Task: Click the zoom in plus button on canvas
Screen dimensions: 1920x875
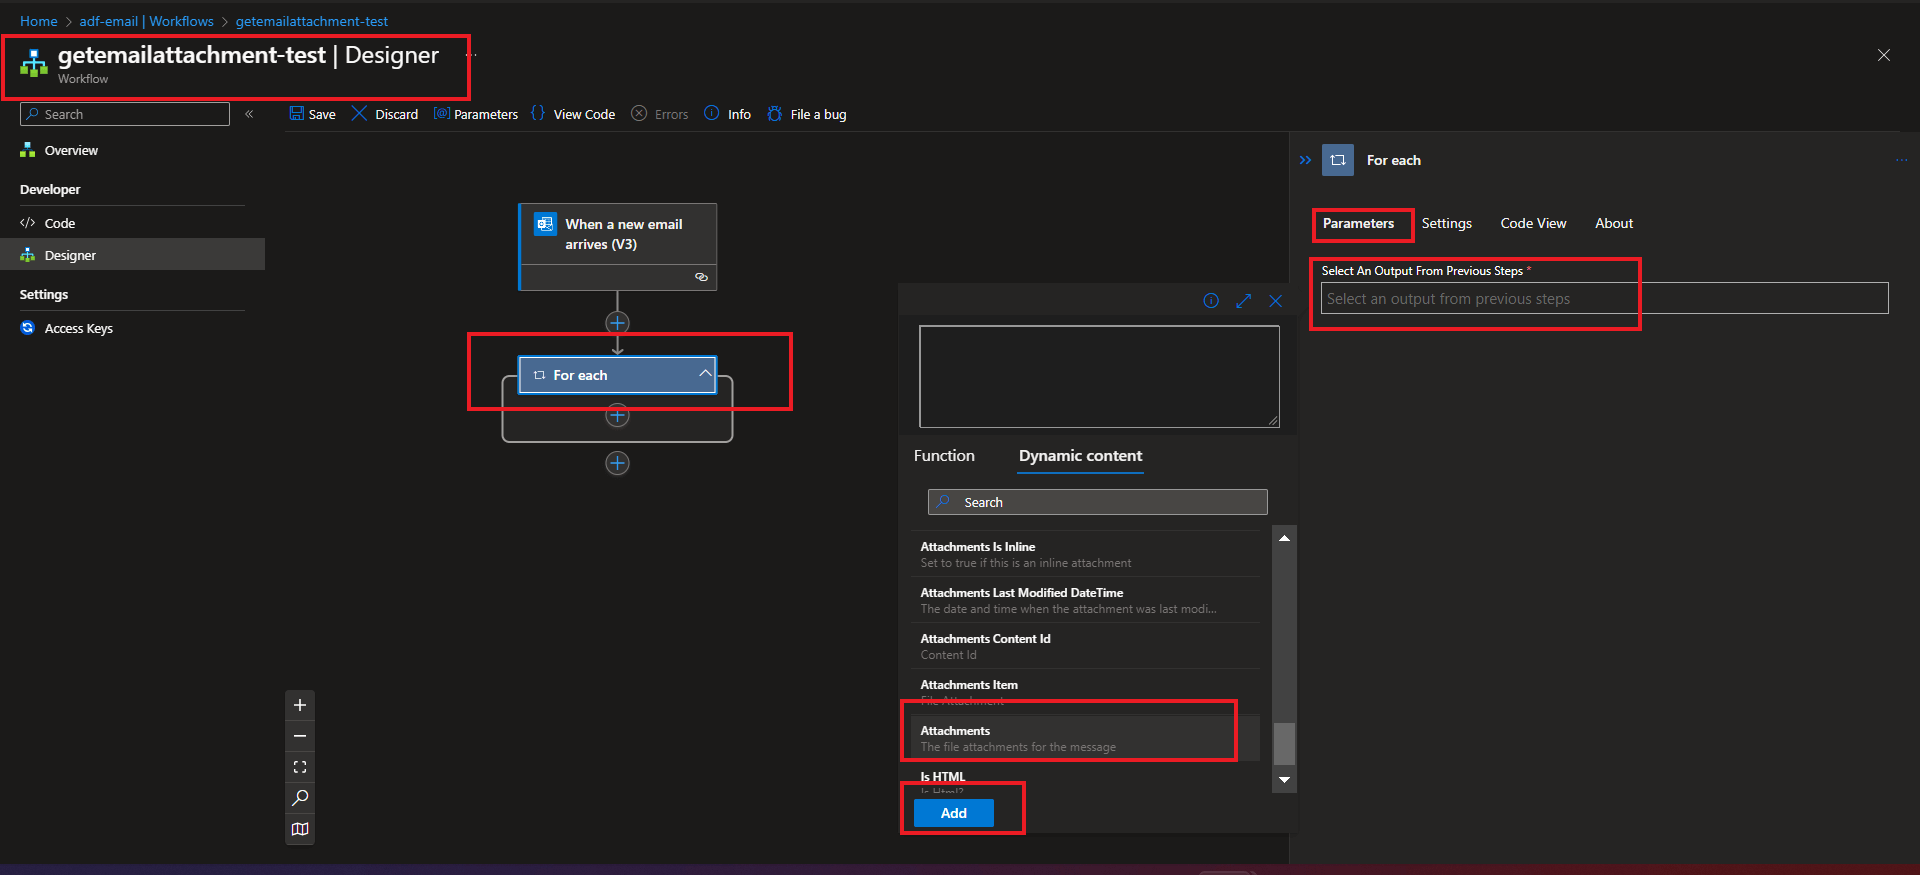Action: tap(300, 705)
